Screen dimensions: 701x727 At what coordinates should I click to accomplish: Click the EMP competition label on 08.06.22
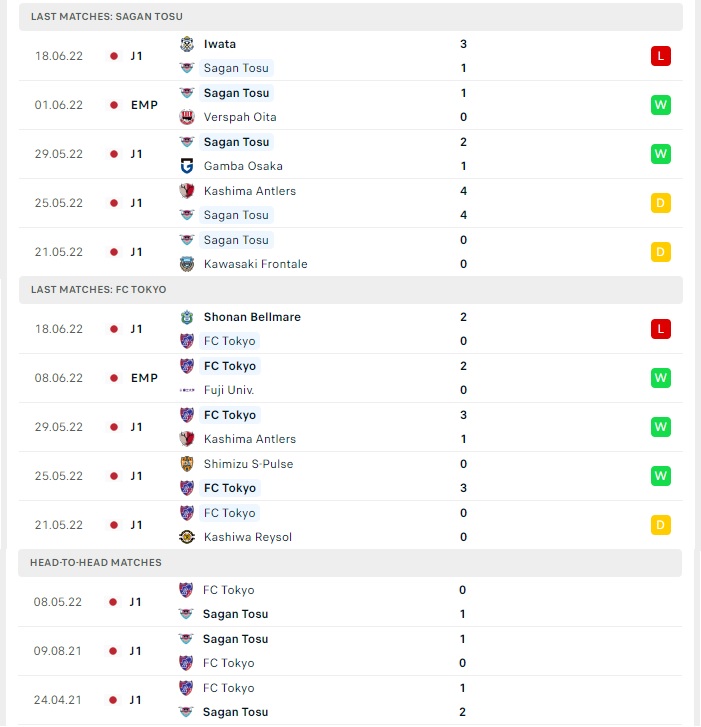pyautogui.click(x=144, y=378)
